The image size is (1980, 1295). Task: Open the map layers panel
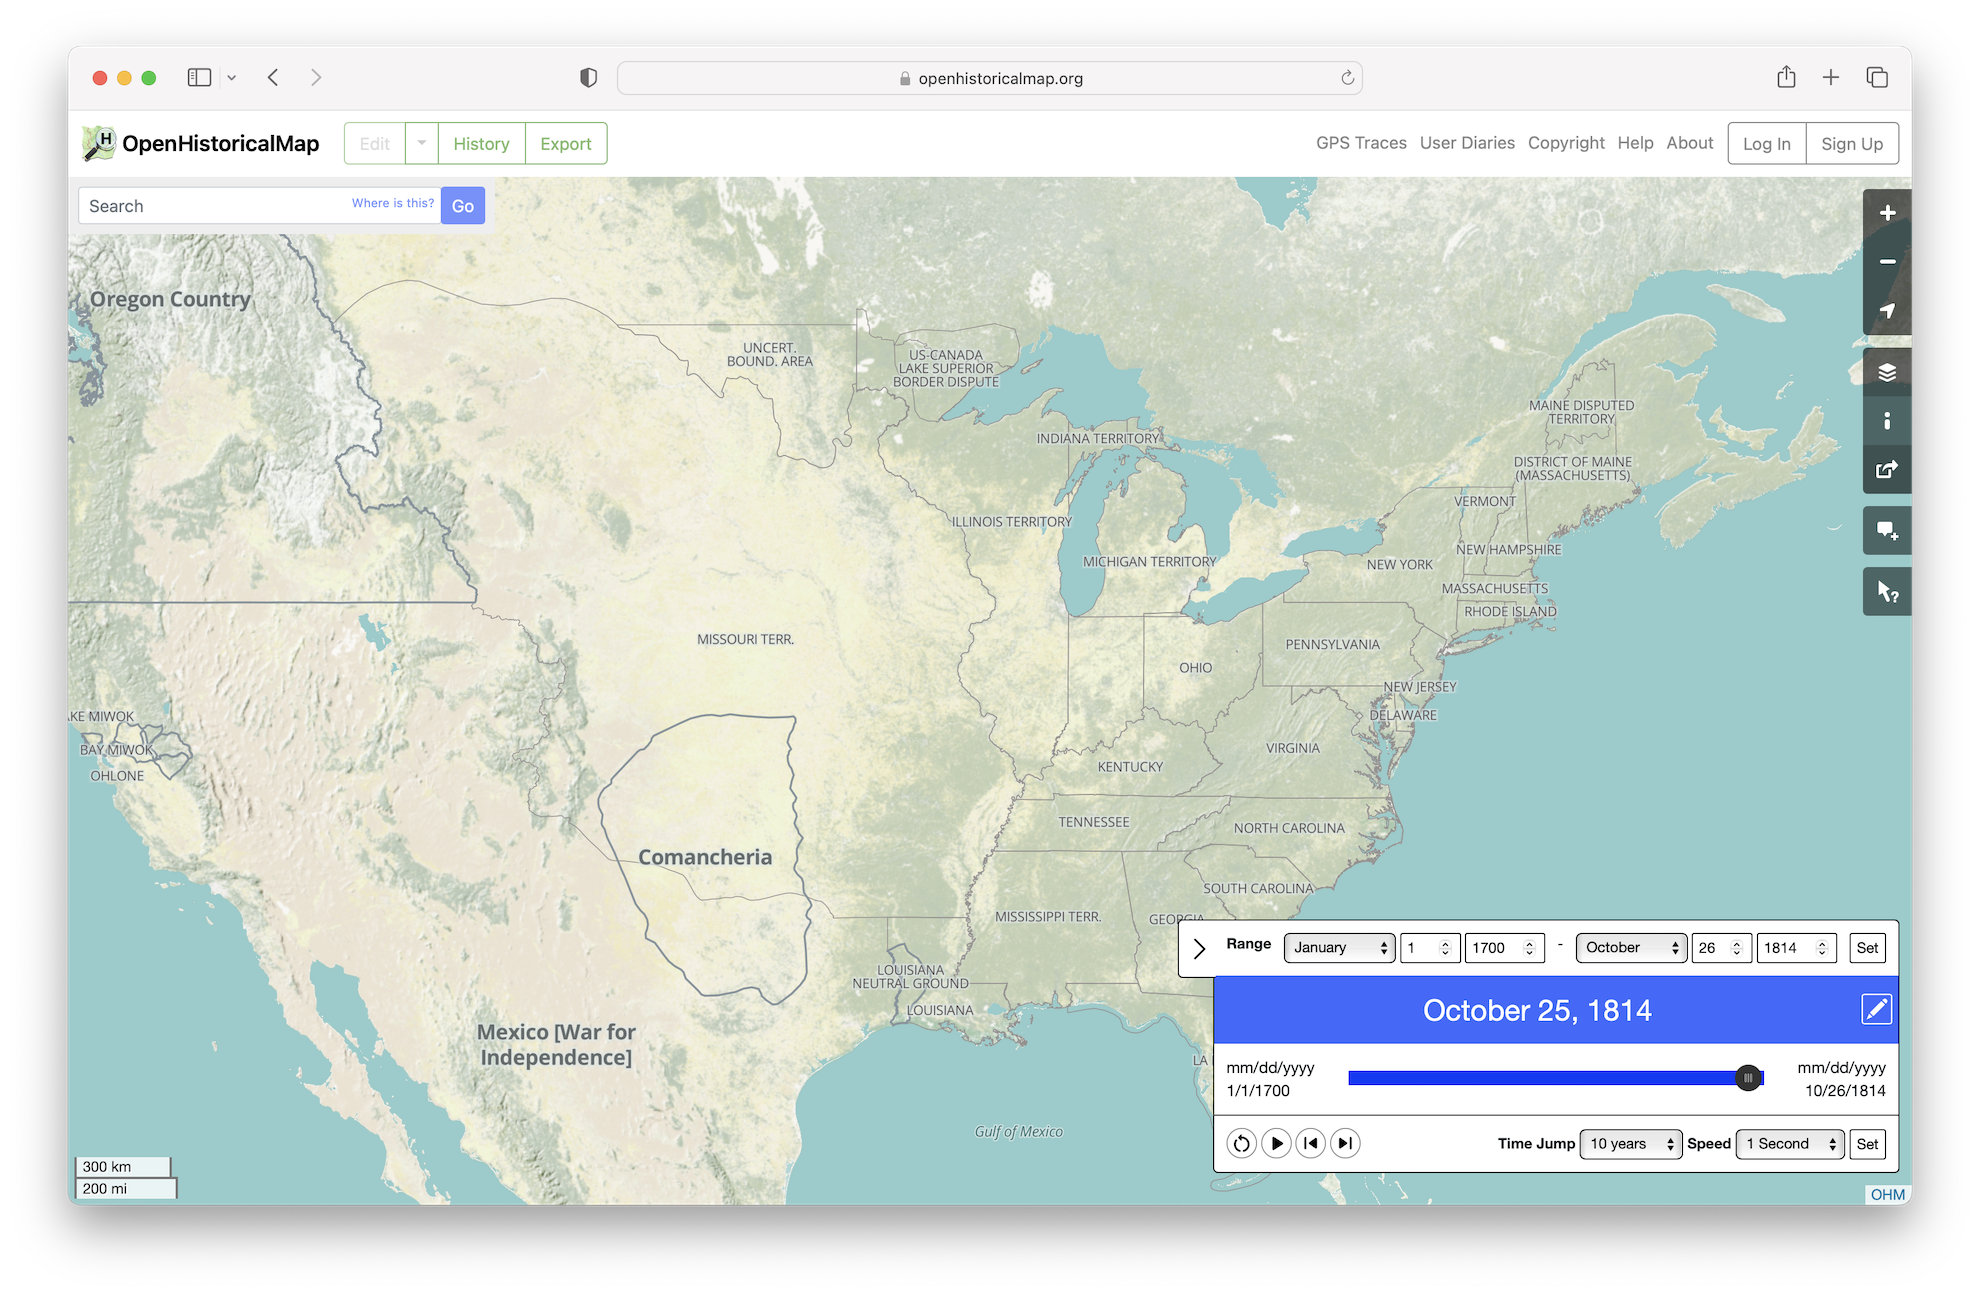[x=1887, y=373]
